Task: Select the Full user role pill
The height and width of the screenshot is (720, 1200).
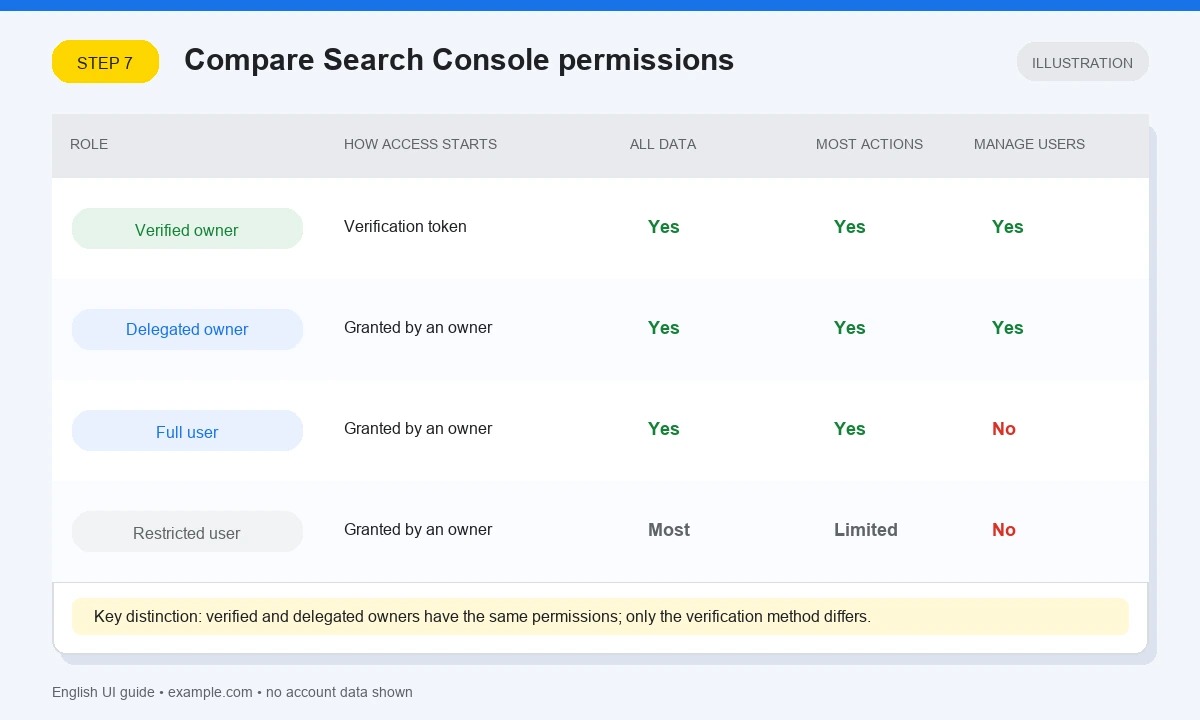Action: coord(187,431)
